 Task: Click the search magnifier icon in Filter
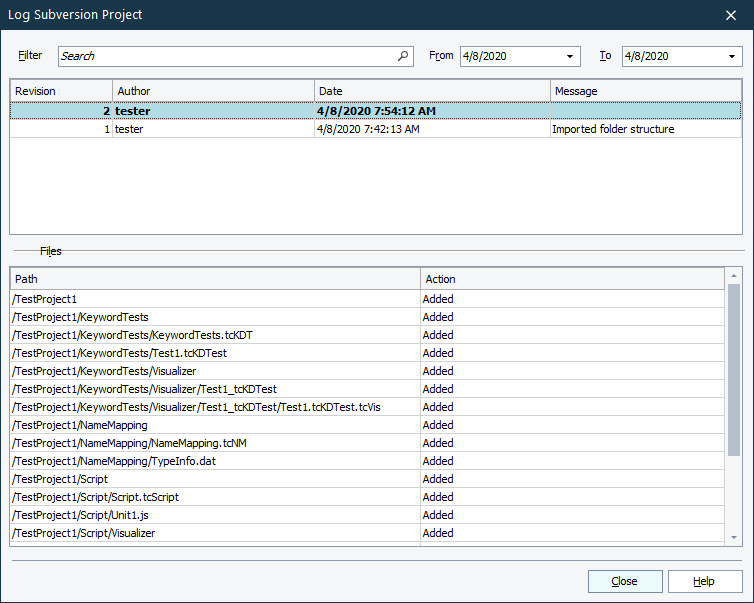pos(403,57)
